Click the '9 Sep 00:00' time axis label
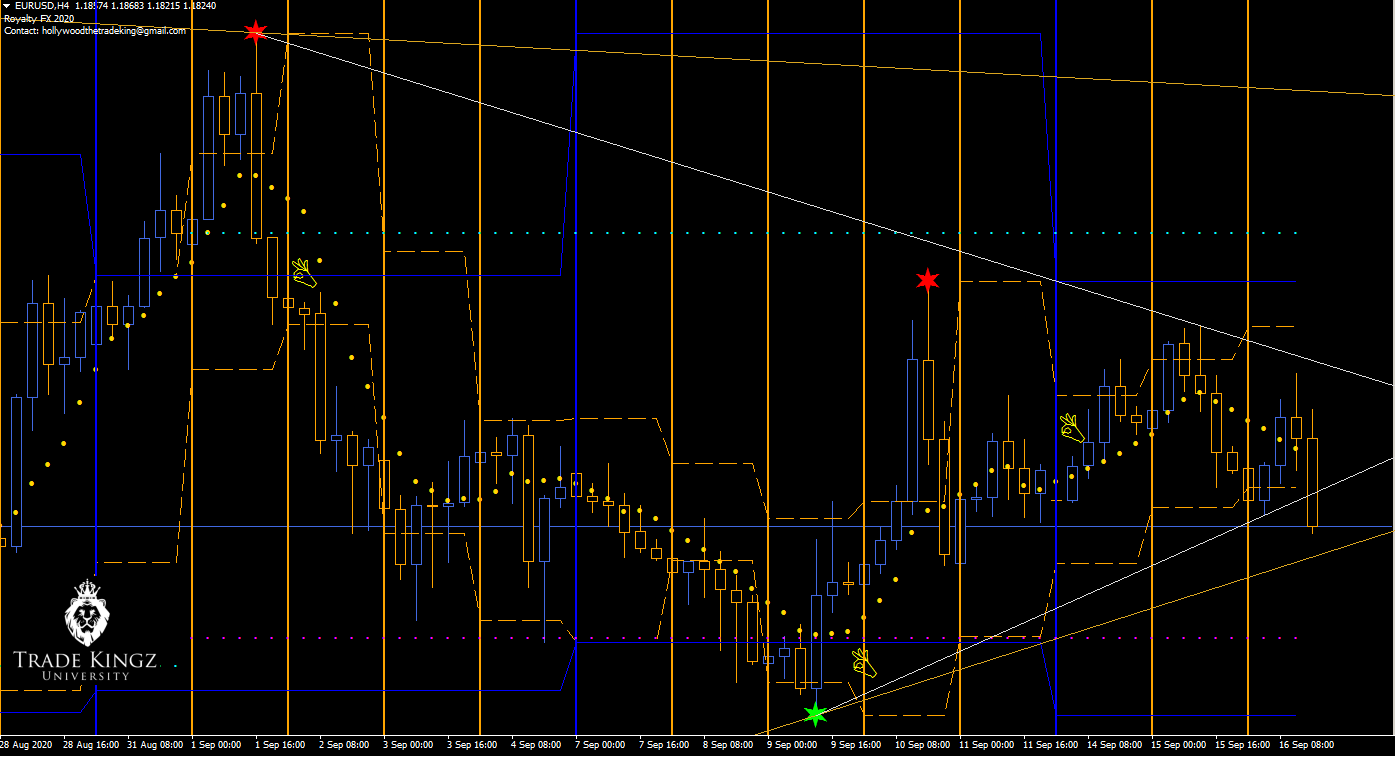 [792, 745]
